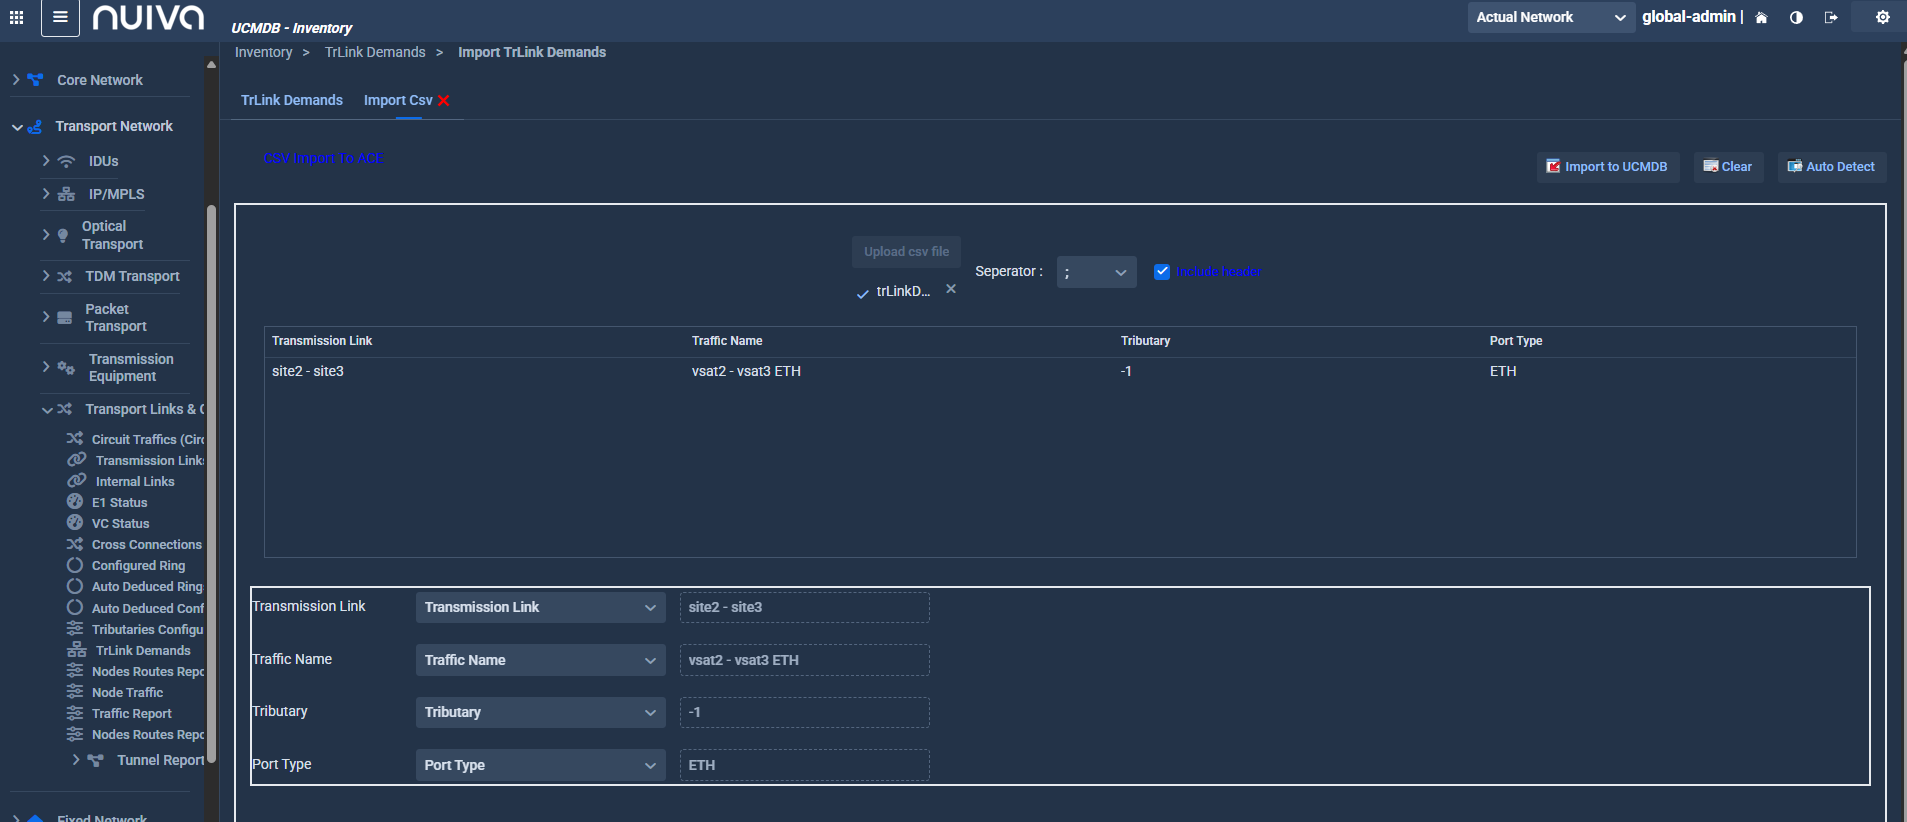Click the Auto Detect button
This screenshot has height=822, width=1907.
coord(1831,167)
